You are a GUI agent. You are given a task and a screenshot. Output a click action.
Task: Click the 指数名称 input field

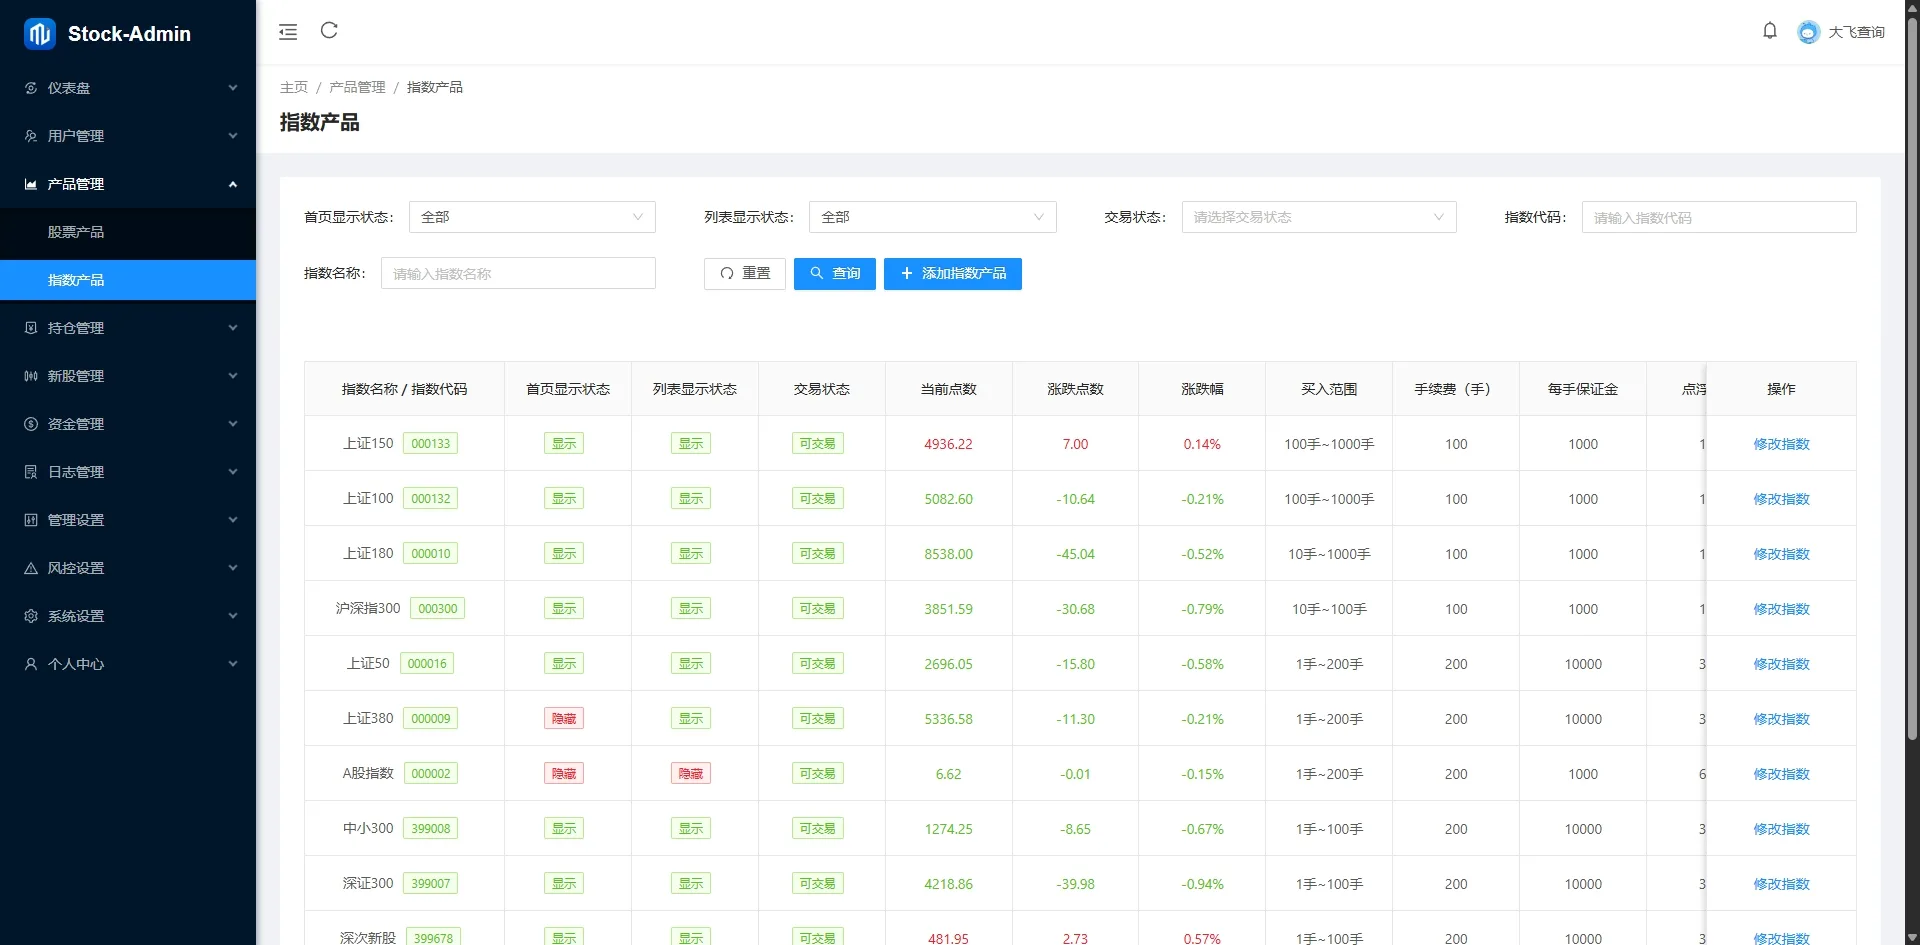(x=518, y=274)
